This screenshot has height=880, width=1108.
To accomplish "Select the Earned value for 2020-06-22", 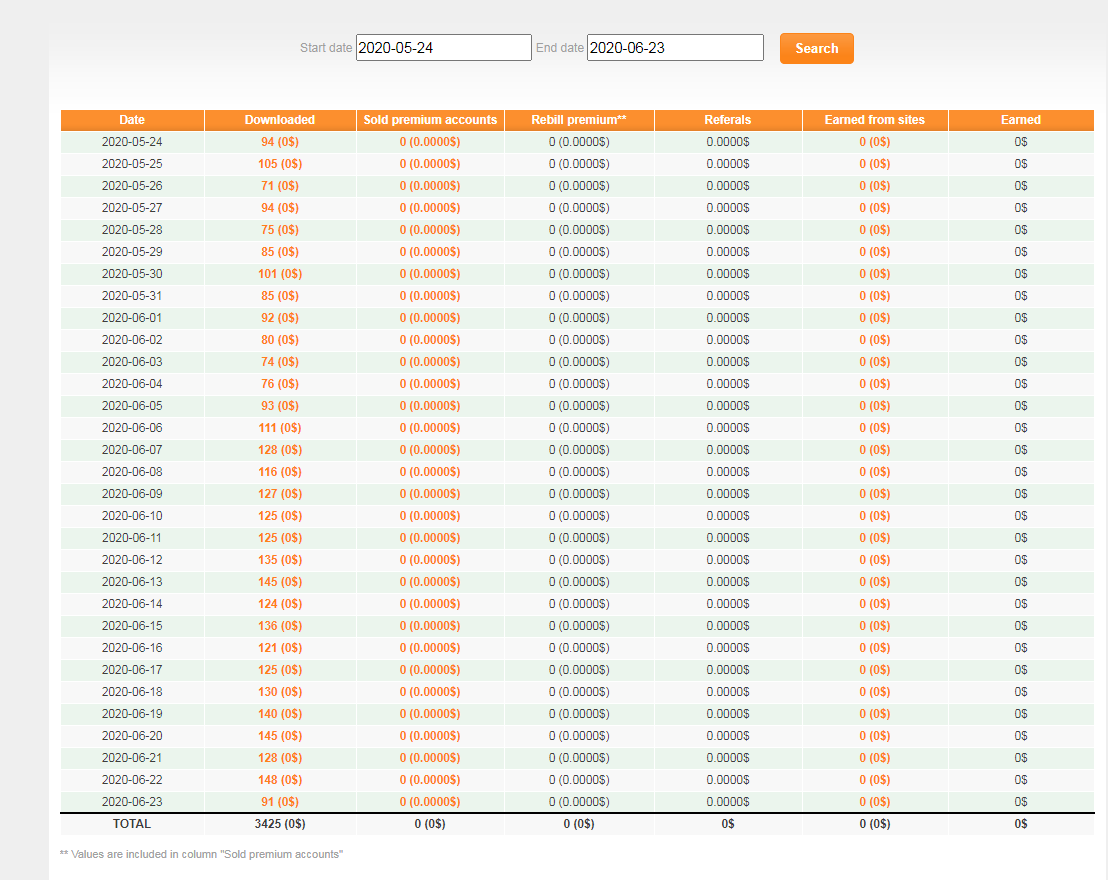I will click(1021, 780).
